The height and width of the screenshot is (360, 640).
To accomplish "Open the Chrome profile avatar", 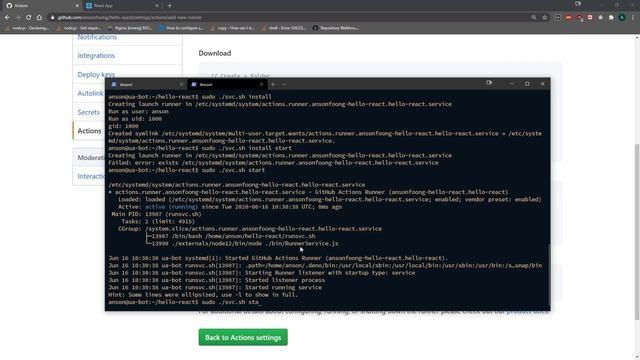I will [622, 18].
